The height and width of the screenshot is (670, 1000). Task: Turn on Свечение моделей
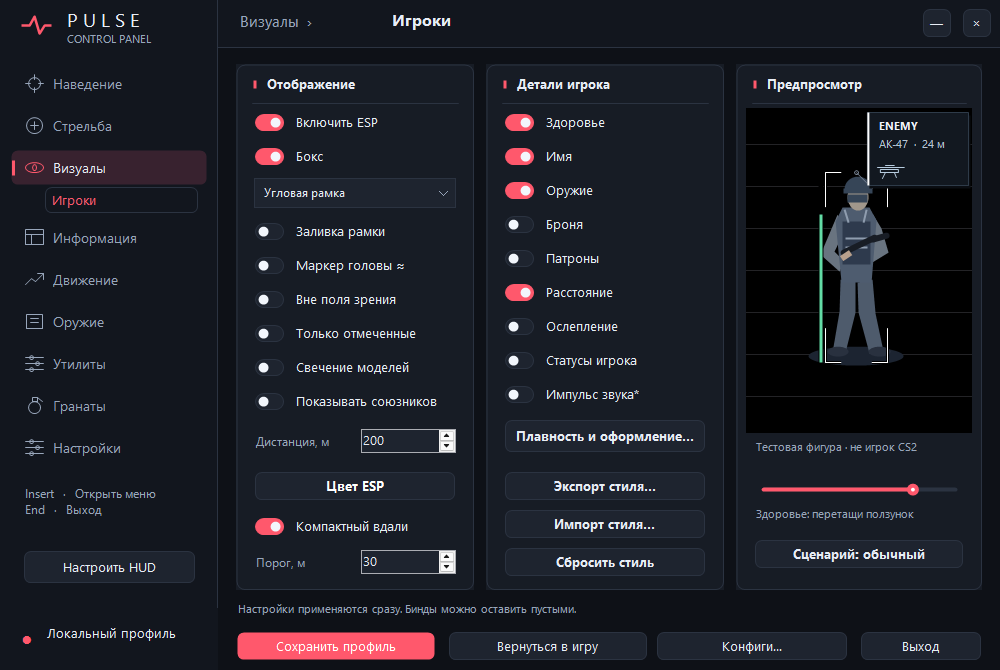[x=269, y=367]
